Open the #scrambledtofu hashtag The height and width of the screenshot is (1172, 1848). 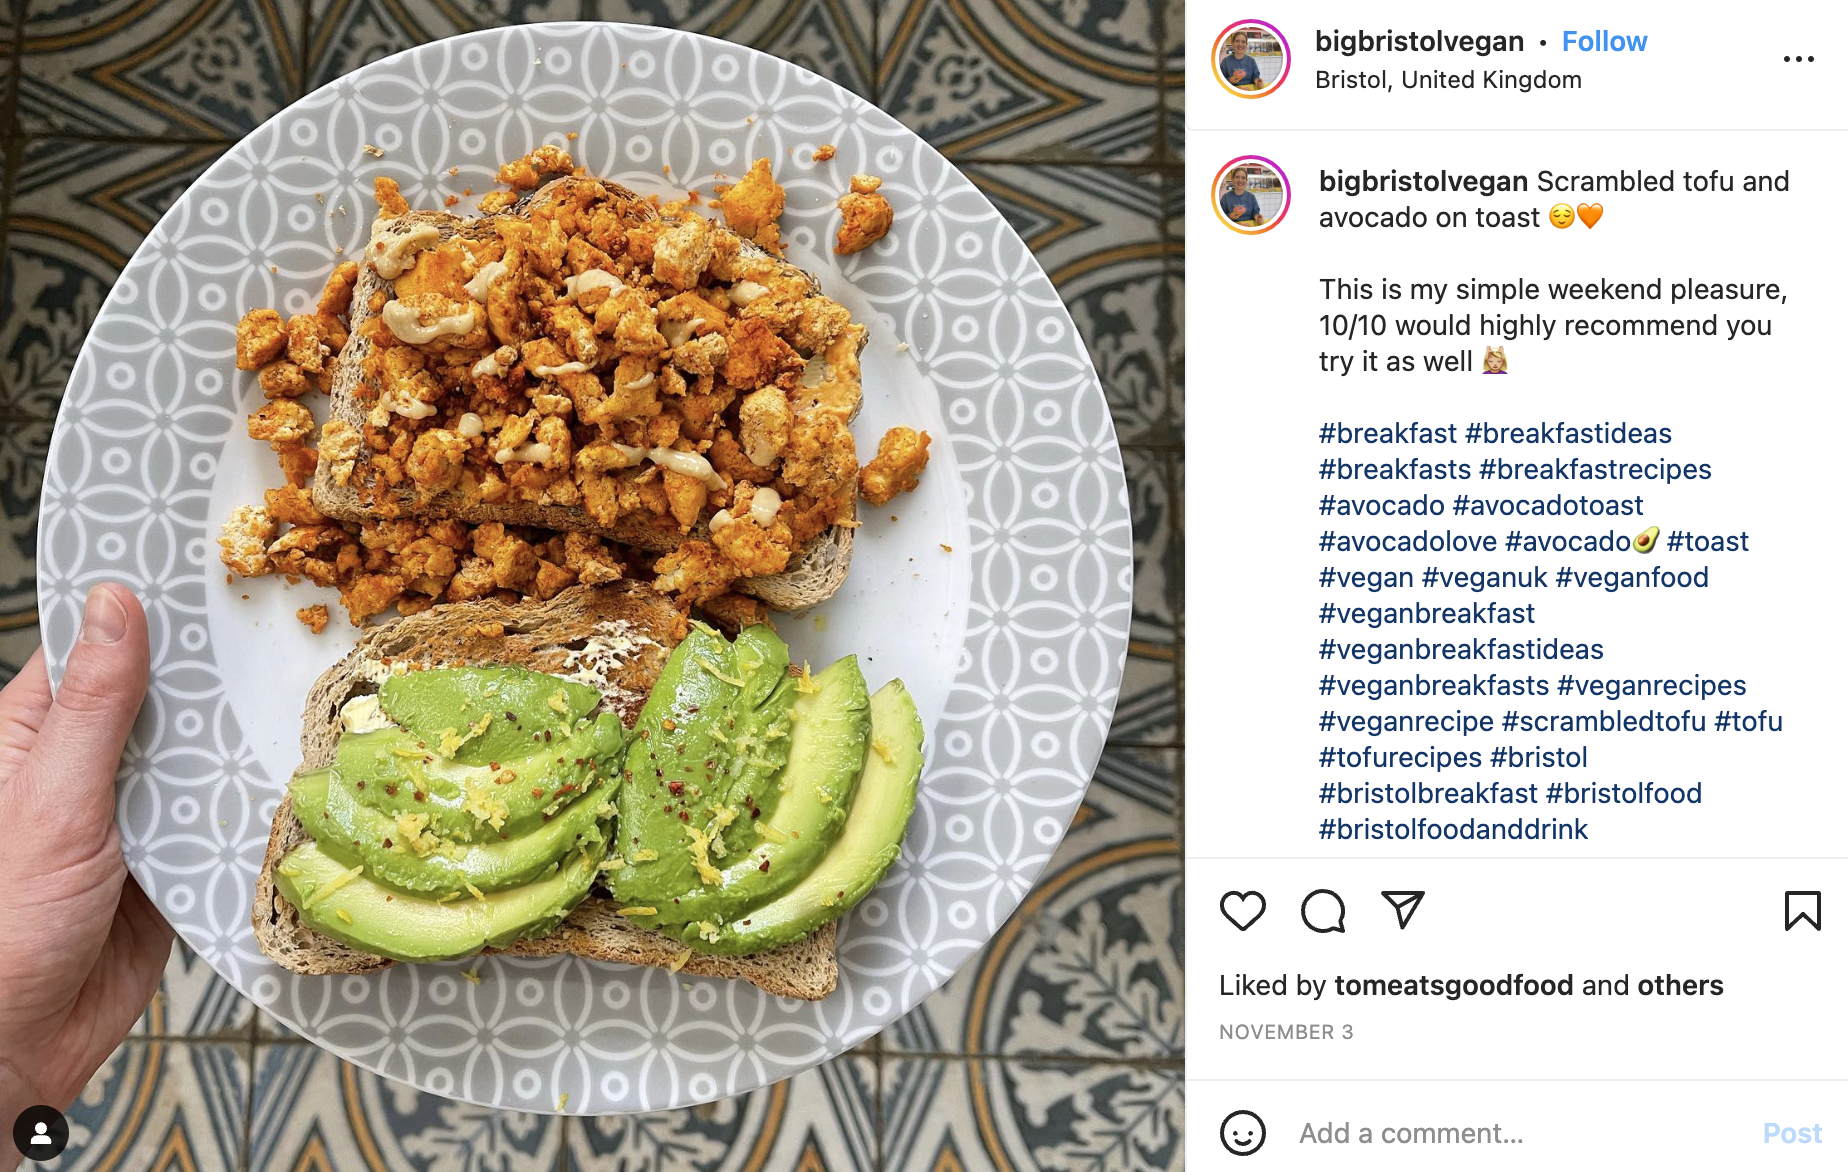[x=1604, y=721]
